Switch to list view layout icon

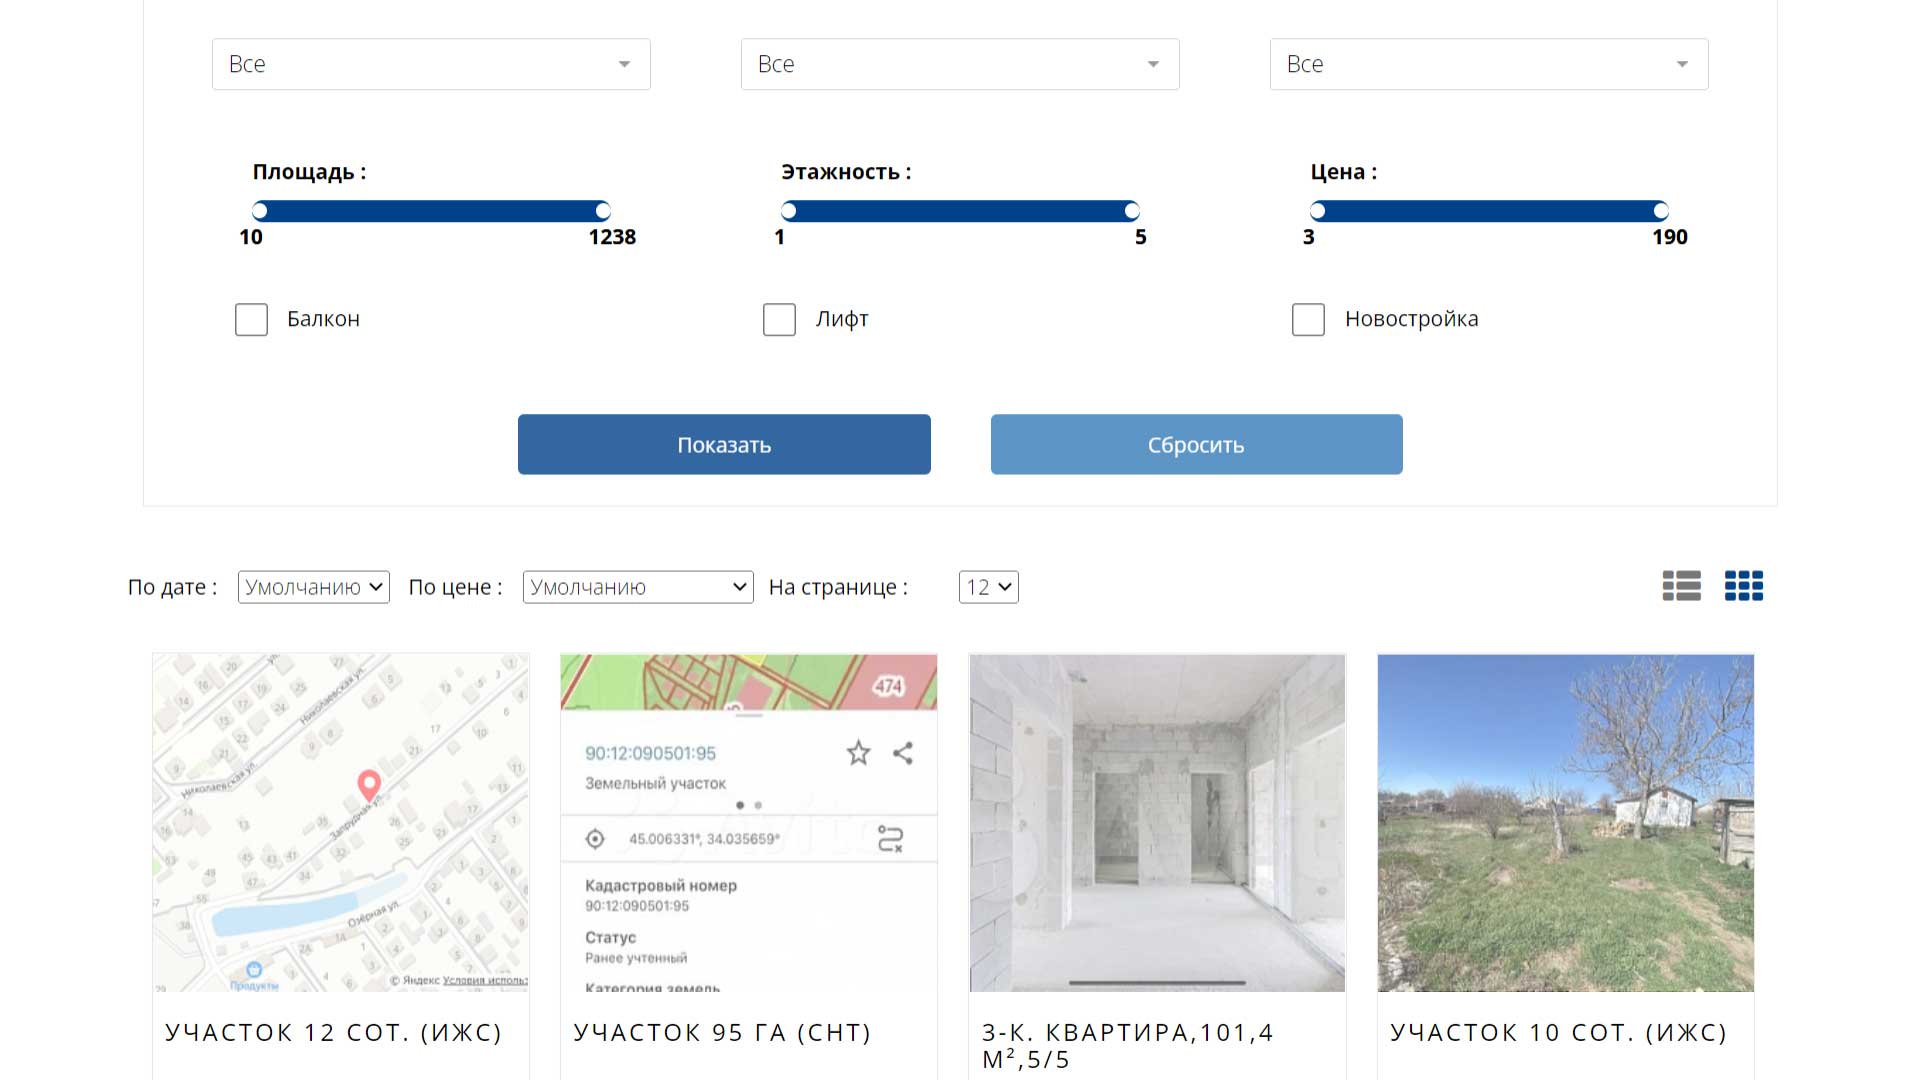[x=1681, y=586]
